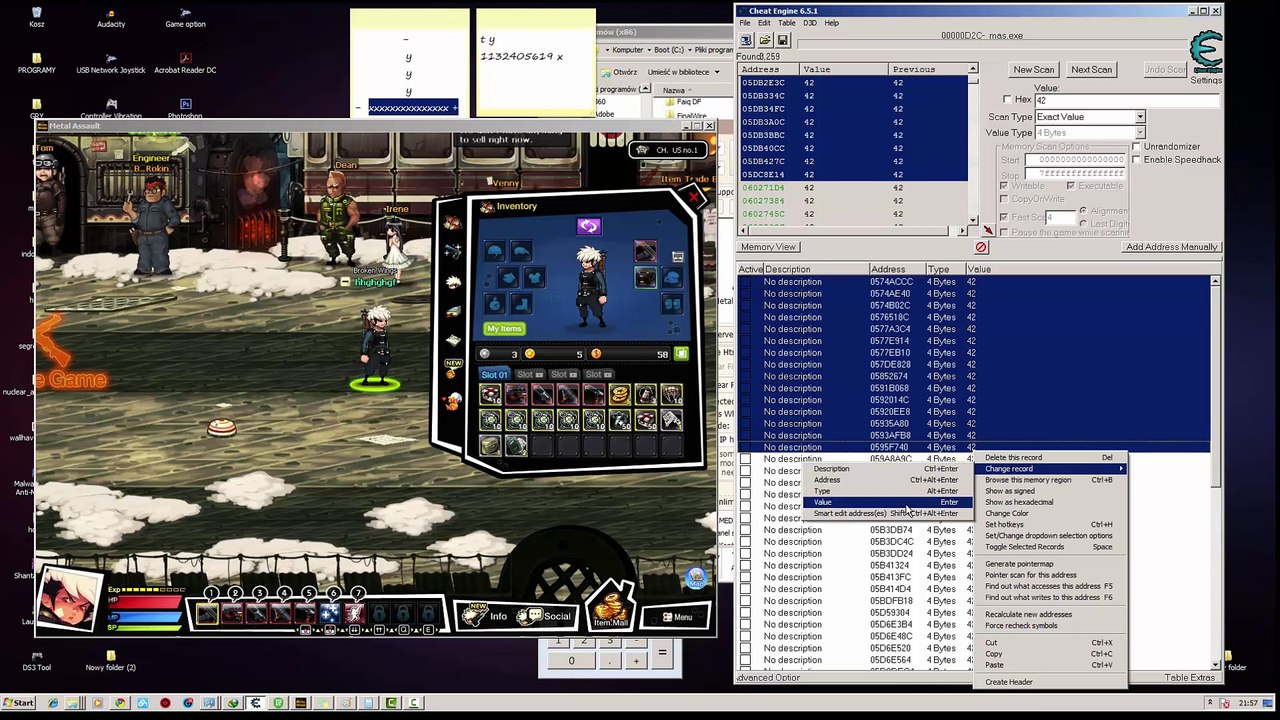Image resolution: width=1280 pixels, height=720 pixels.
Task: Activate the checkbox for address 05D6E520
Action: 745,648
